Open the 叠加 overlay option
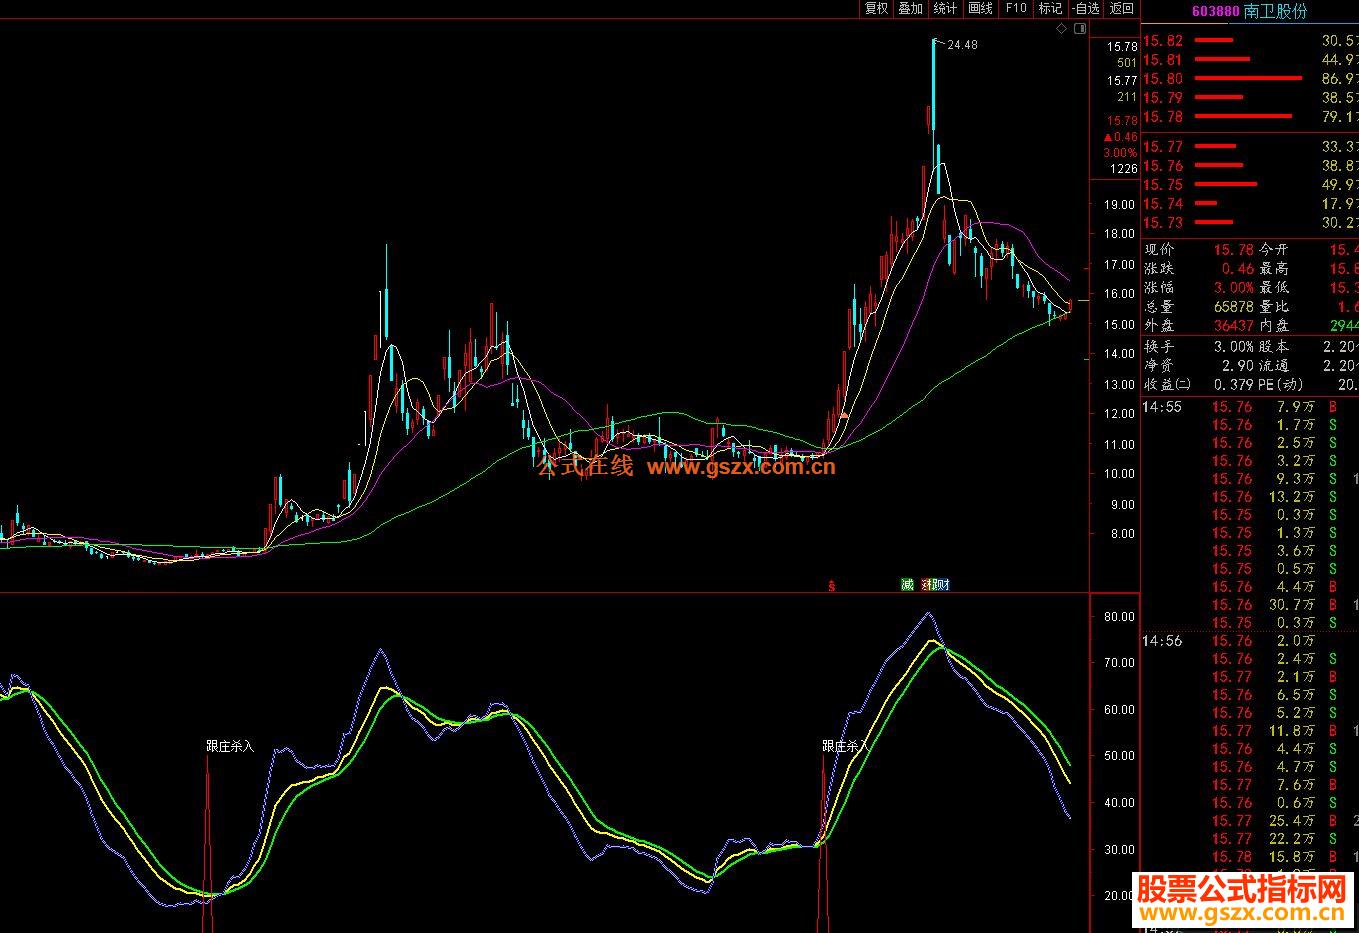Screen dimensions: 1359x933 911,8
